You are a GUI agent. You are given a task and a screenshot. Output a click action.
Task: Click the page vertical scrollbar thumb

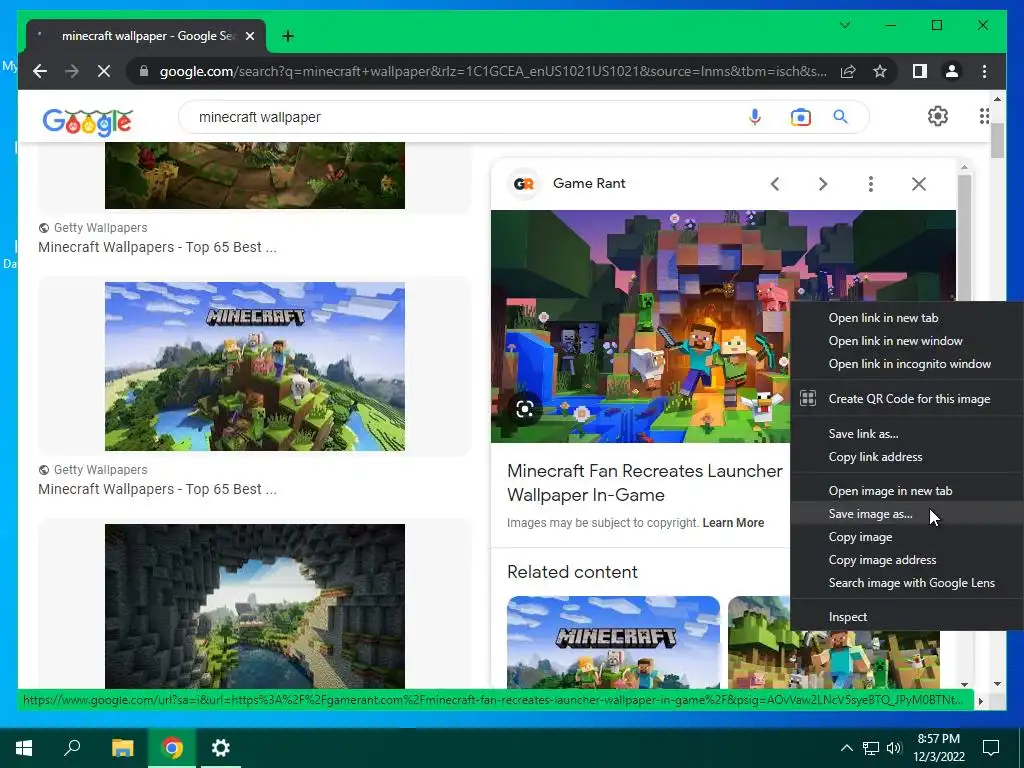(997, 140)
